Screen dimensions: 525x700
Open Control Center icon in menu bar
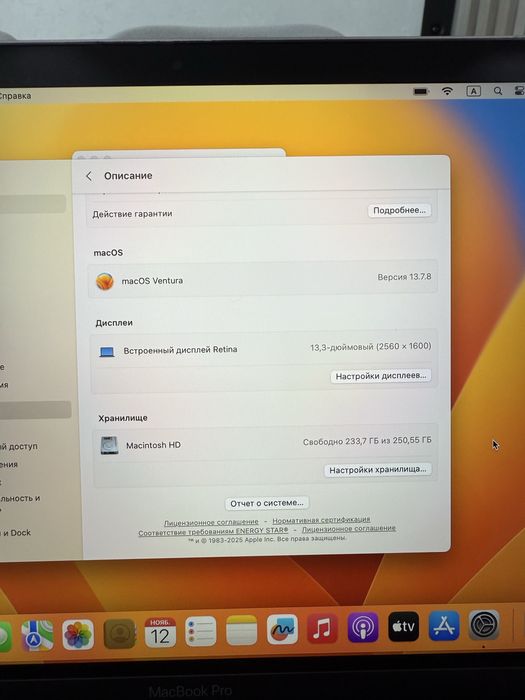520,91
